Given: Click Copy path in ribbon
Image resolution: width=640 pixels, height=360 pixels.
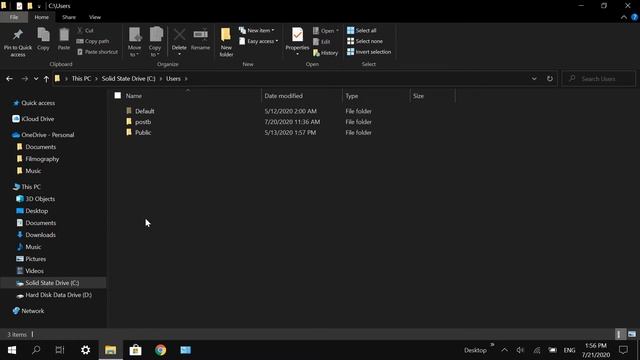Looking at the screenshot, I should coord(93,41).
